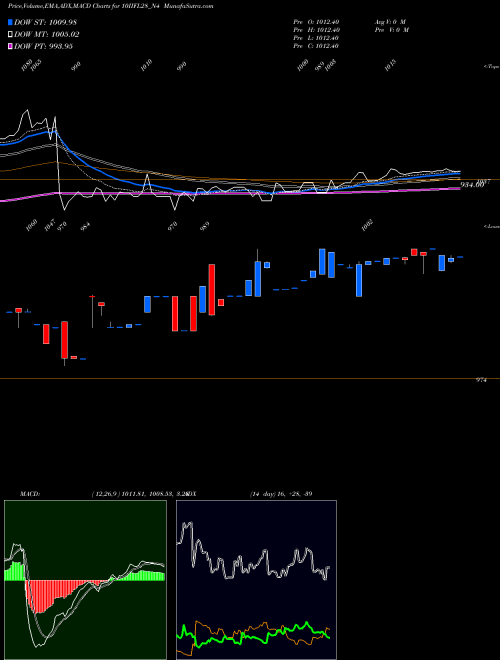The height and width of the screenshot is (660, 500).
Task: Click the '934.00' price label on EMA chart
Action: click(x=471, y=185)
